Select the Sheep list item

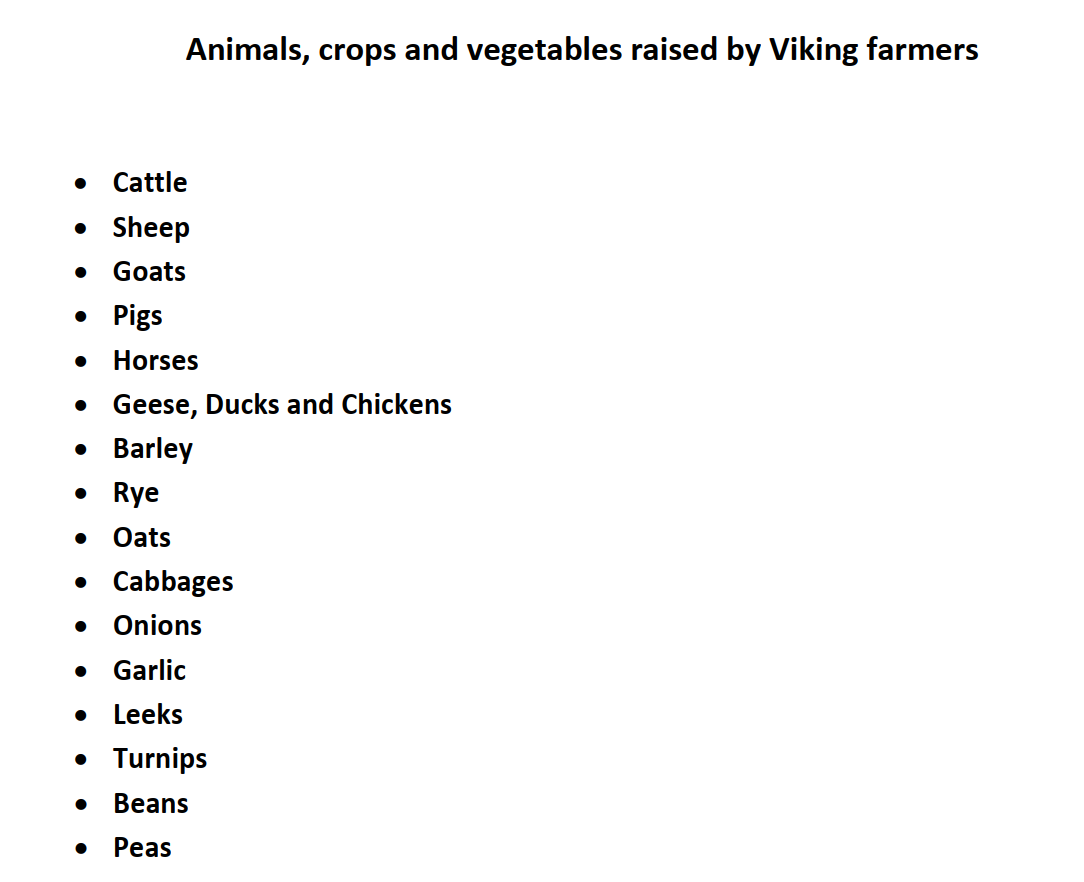click(151, 228)
